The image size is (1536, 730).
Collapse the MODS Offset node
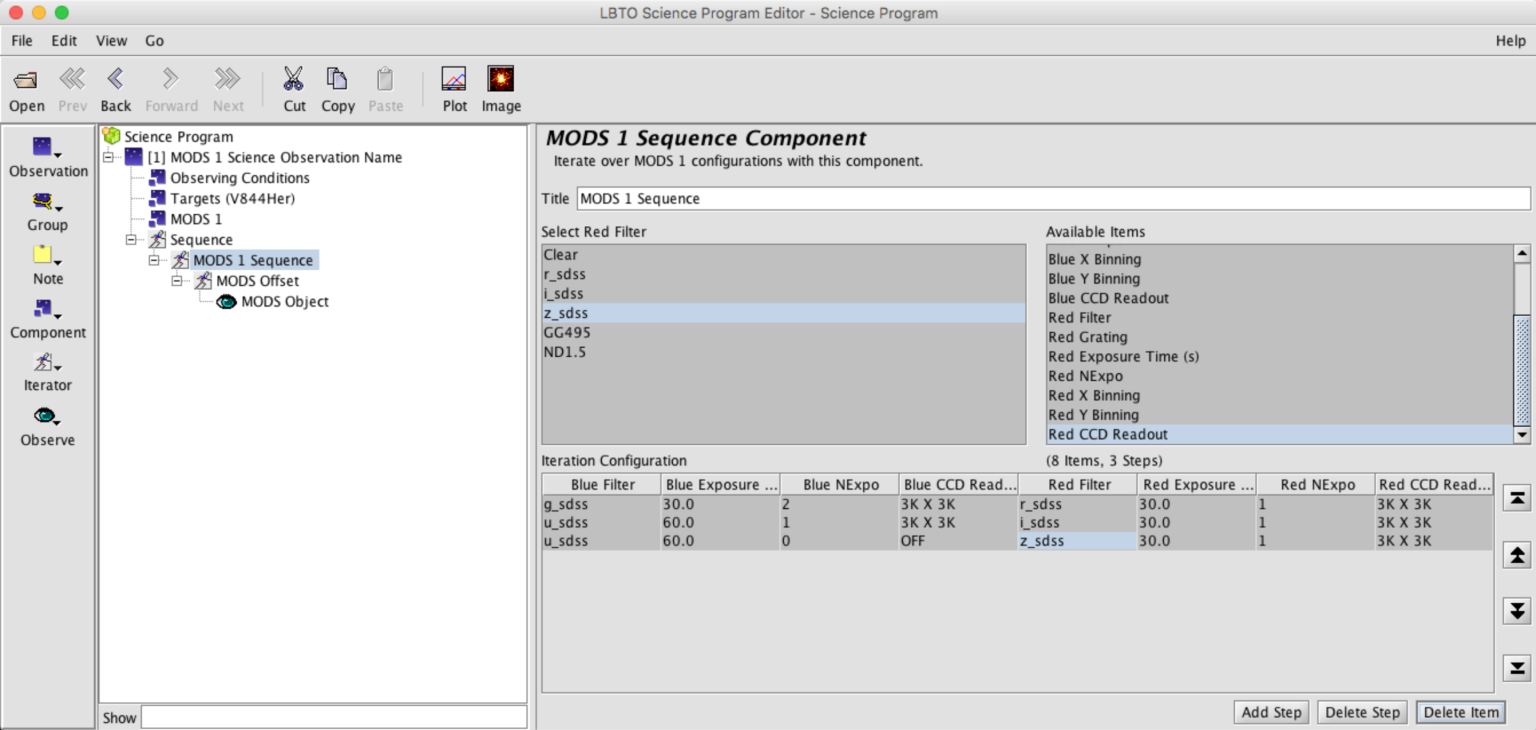[x=177, y=281]
